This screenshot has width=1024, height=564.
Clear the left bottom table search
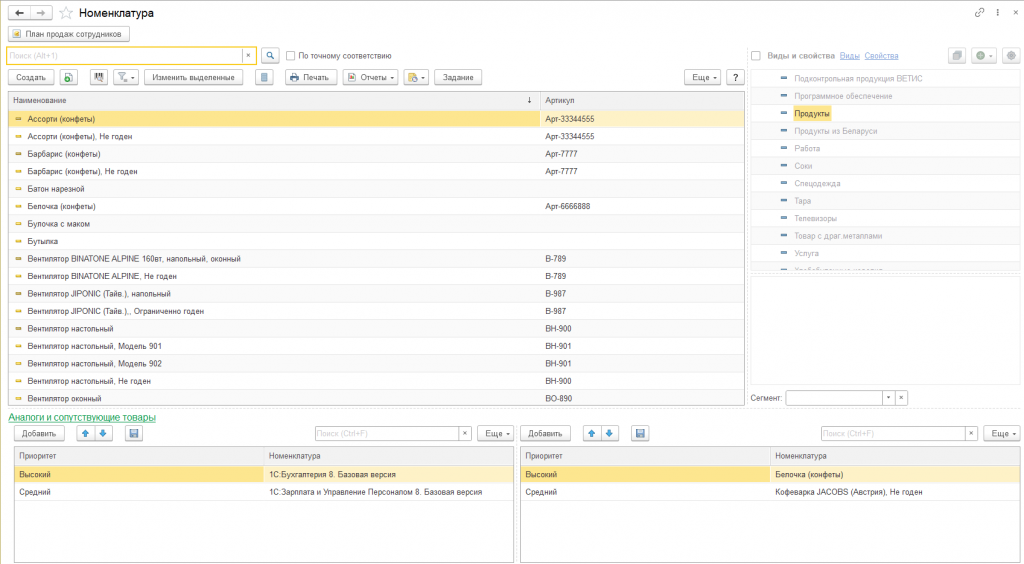click(x=465, y=433)
